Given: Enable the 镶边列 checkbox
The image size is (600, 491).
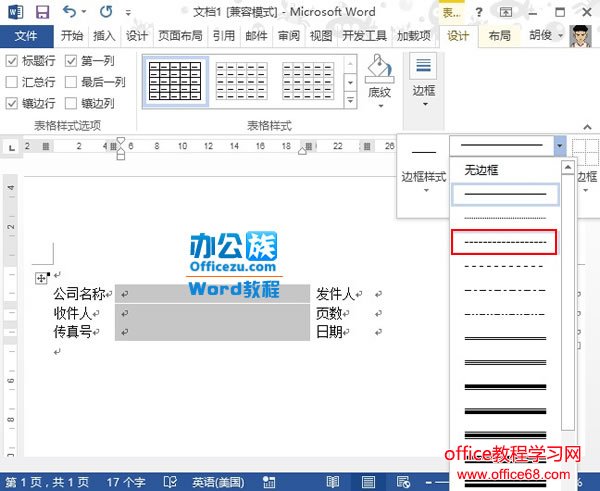Looking at the screenshot, I should (71, 103).
